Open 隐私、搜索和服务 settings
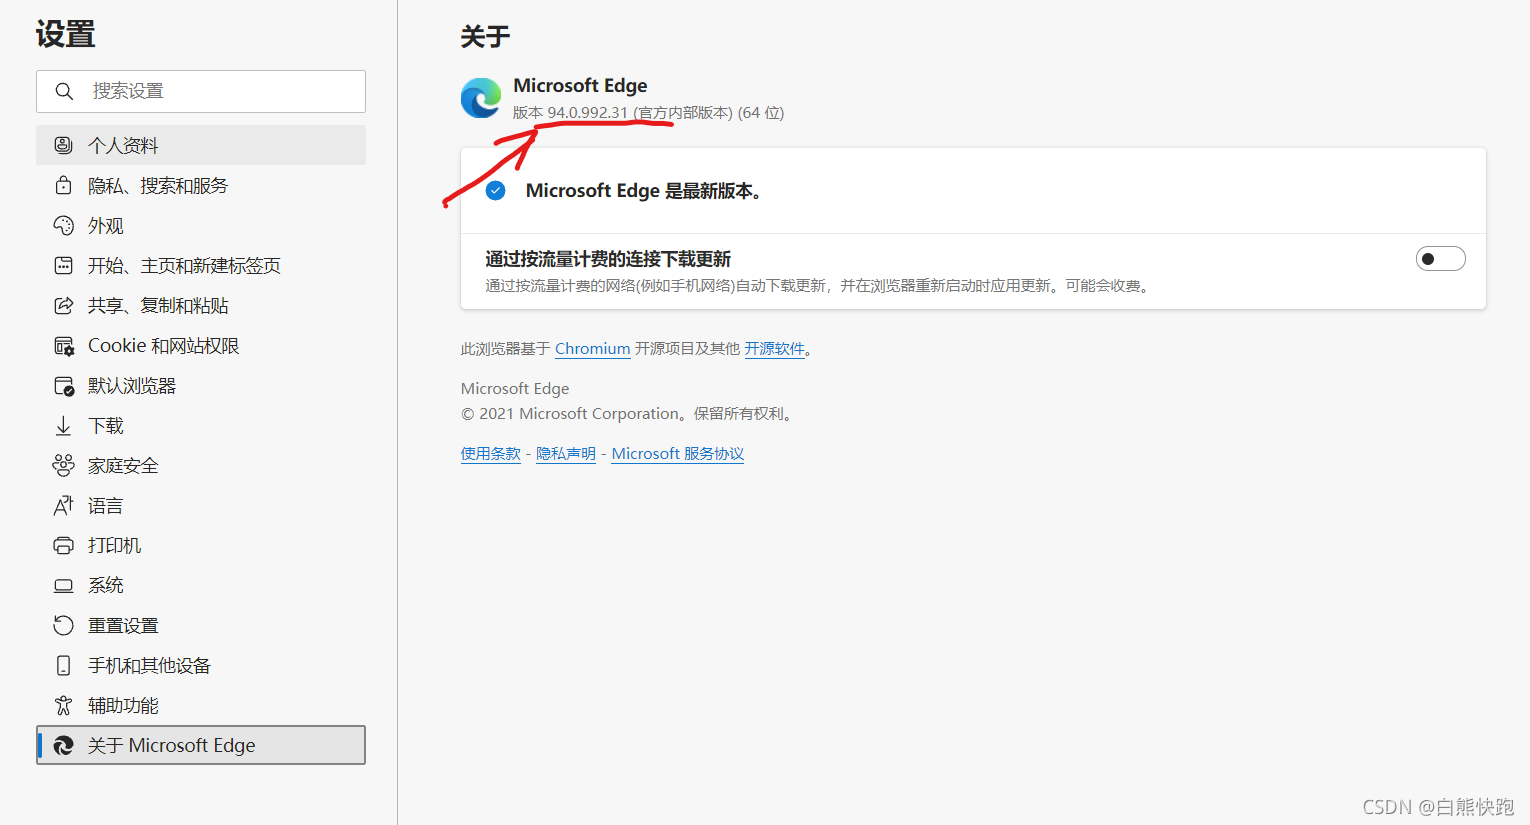 tap(201, 185)
